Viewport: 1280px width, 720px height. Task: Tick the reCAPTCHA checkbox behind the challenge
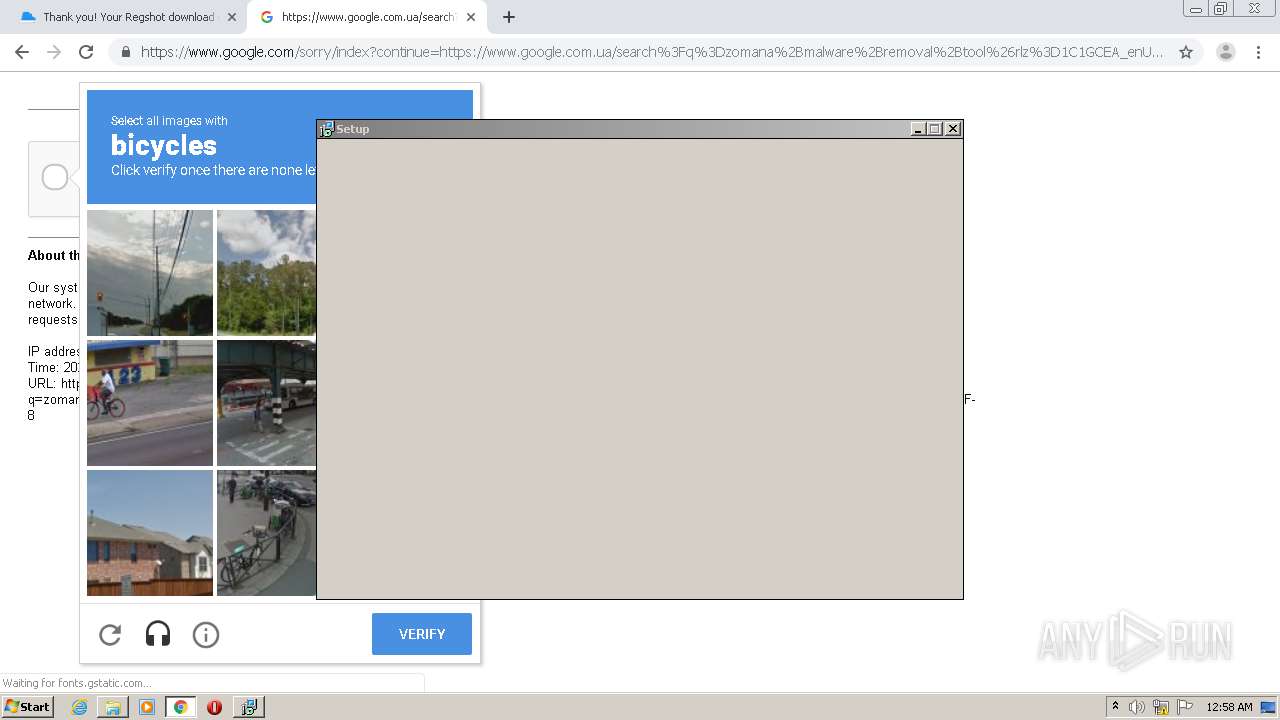tap(55, 178)
